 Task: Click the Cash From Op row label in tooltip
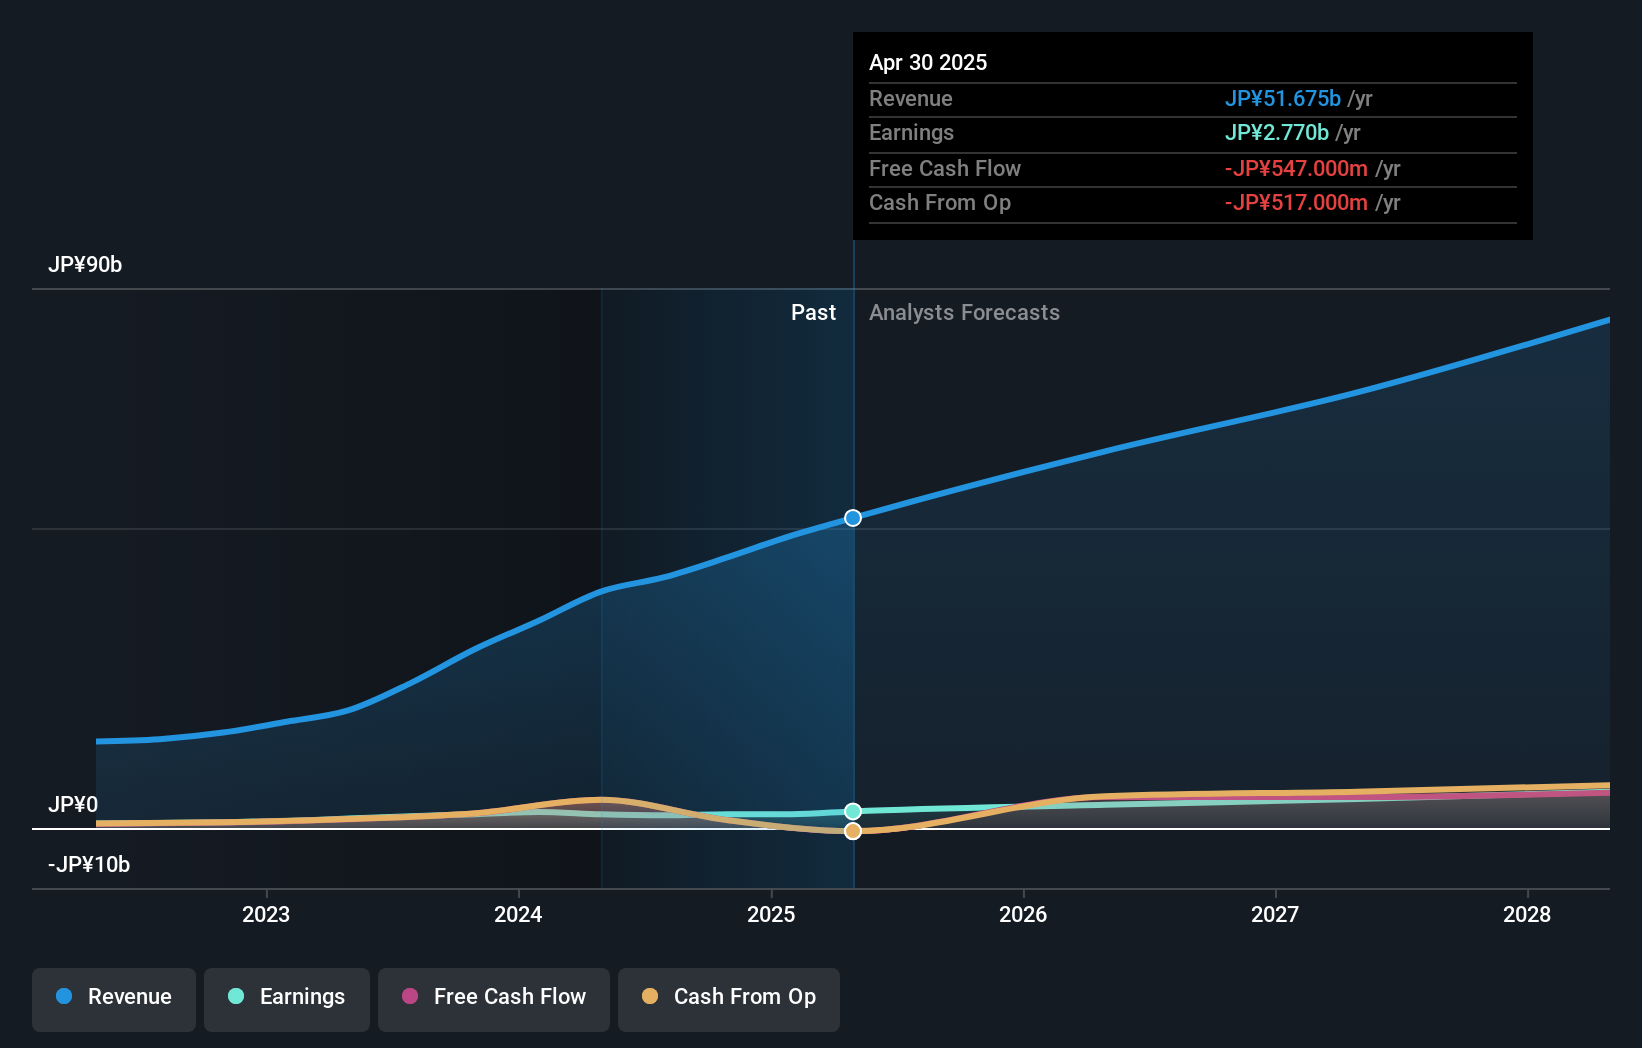coord(940,203)
